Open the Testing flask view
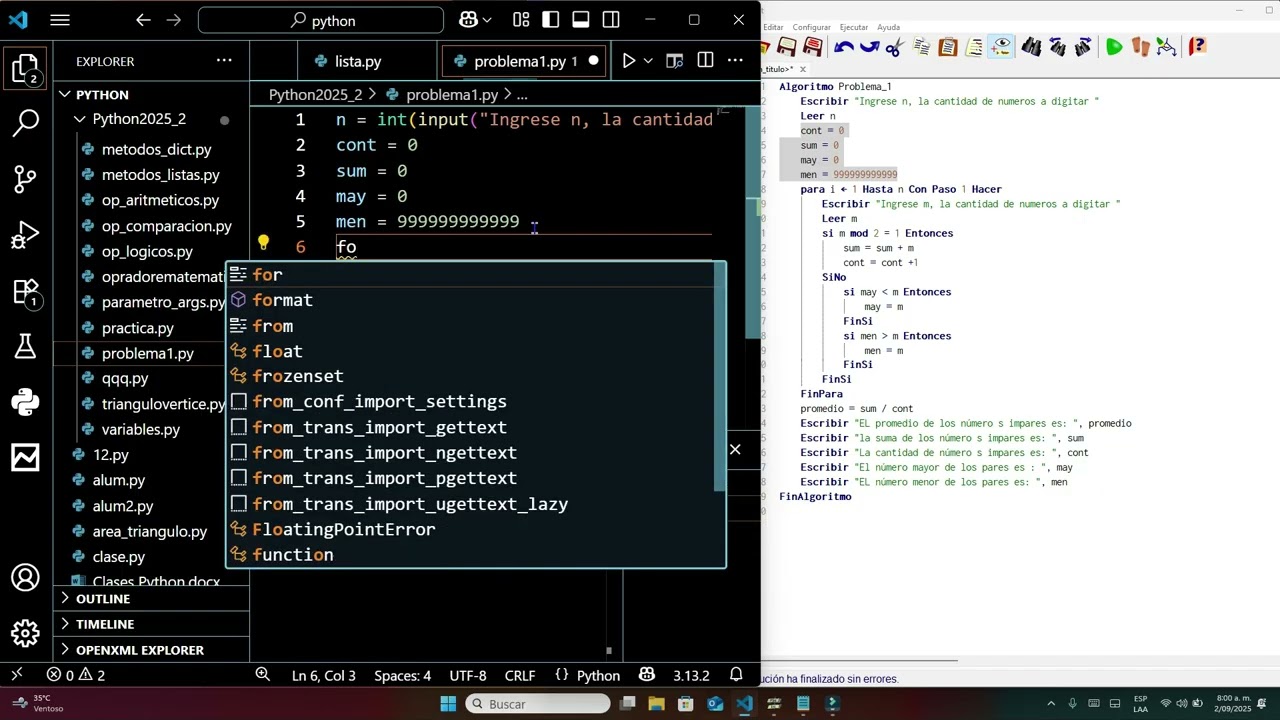 point(25,346)
